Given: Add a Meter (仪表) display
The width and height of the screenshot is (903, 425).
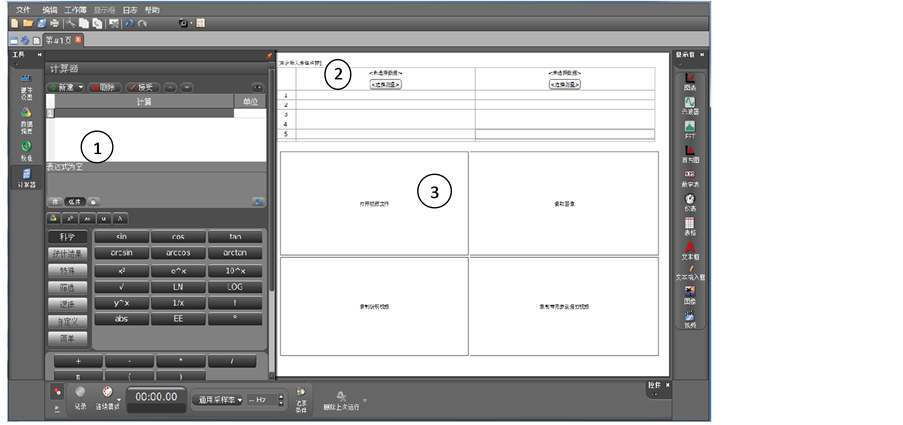Looking at the screenshot, I should coord(690,202).
